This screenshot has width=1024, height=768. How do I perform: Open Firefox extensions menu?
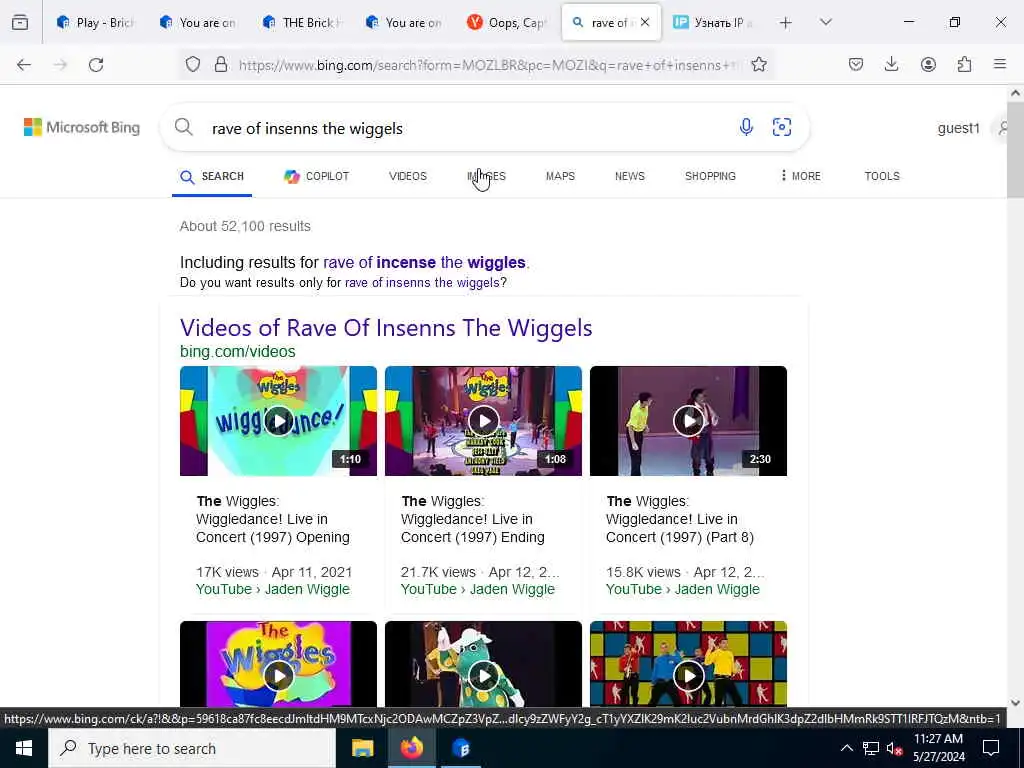coord(964,64)
